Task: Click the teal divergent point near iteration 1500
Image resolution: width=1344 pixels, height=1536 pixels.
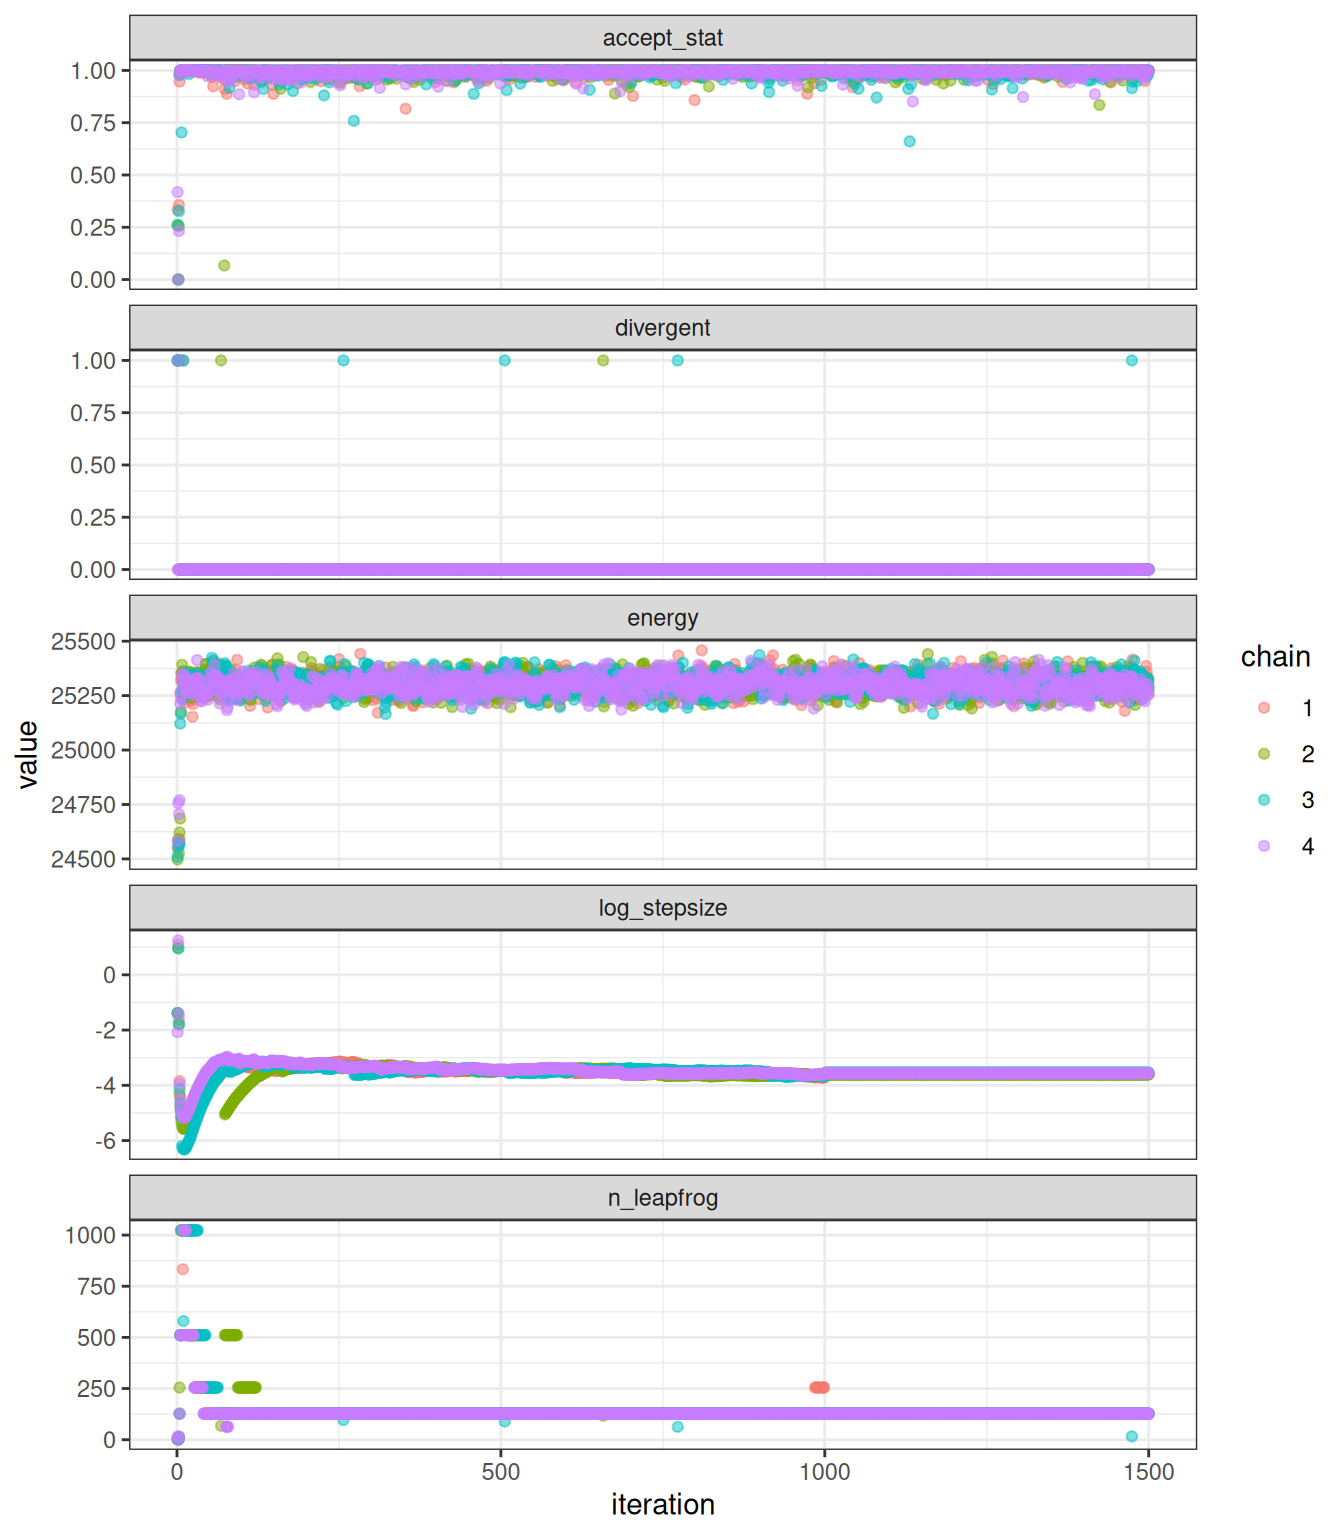Action: (x=1131, y=360)
